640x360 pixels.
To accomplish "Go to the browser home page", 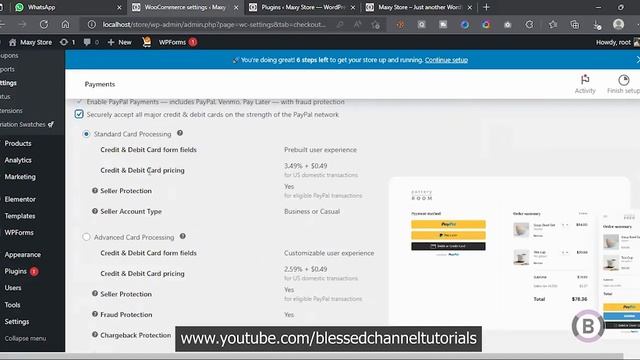I will (65, 24).
